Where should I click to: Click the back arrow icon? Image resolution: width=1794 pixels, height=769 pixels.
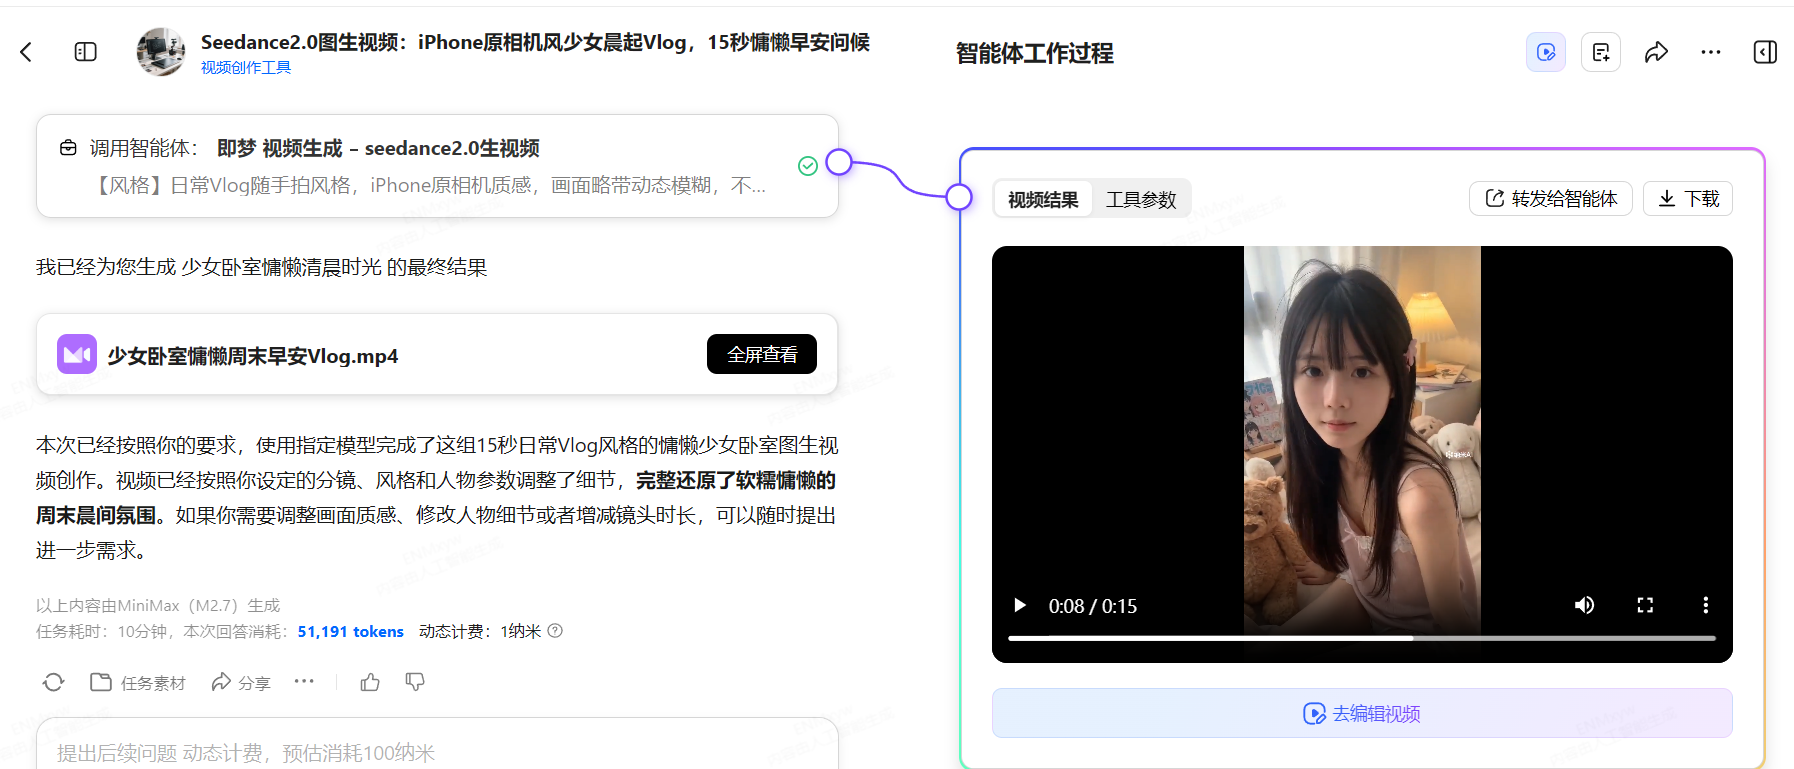[x=27, y=52]
